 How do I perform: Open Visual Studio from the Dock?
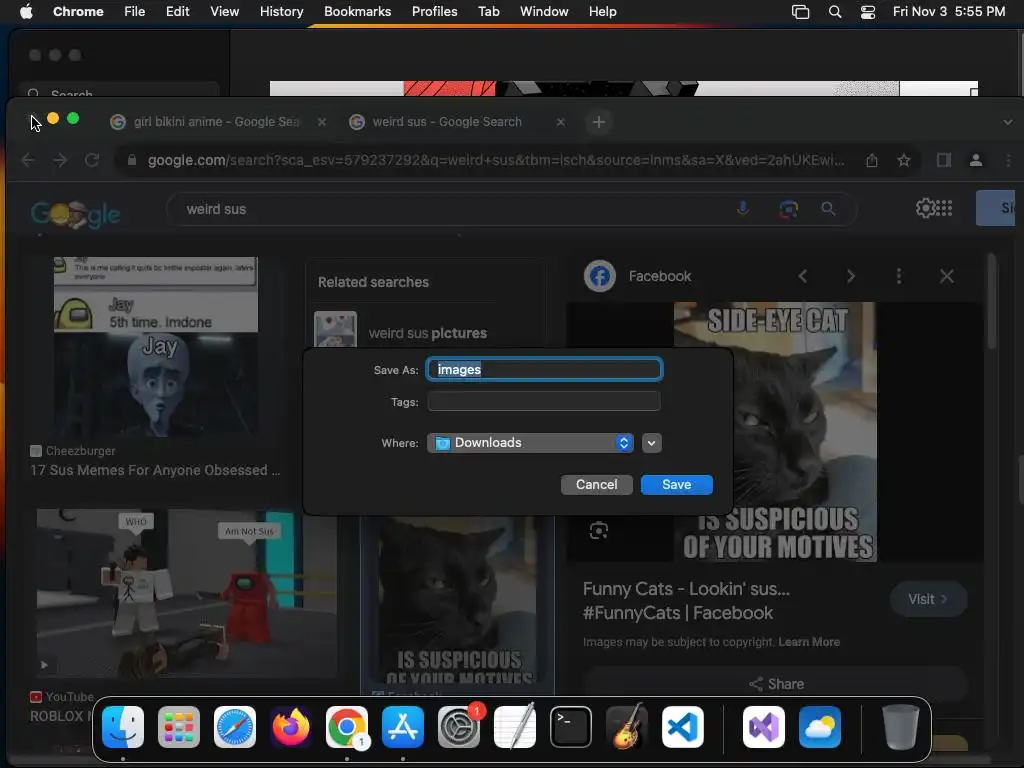click(x=764, y=727)
